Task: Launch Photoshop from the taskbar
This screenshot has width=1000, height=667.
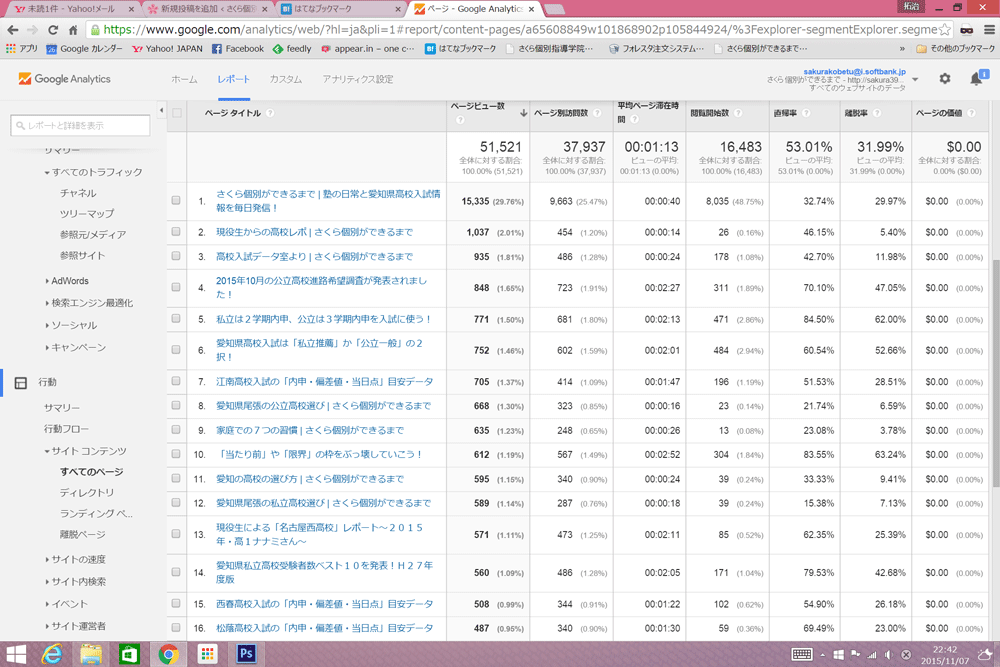Action: [245, 654]
